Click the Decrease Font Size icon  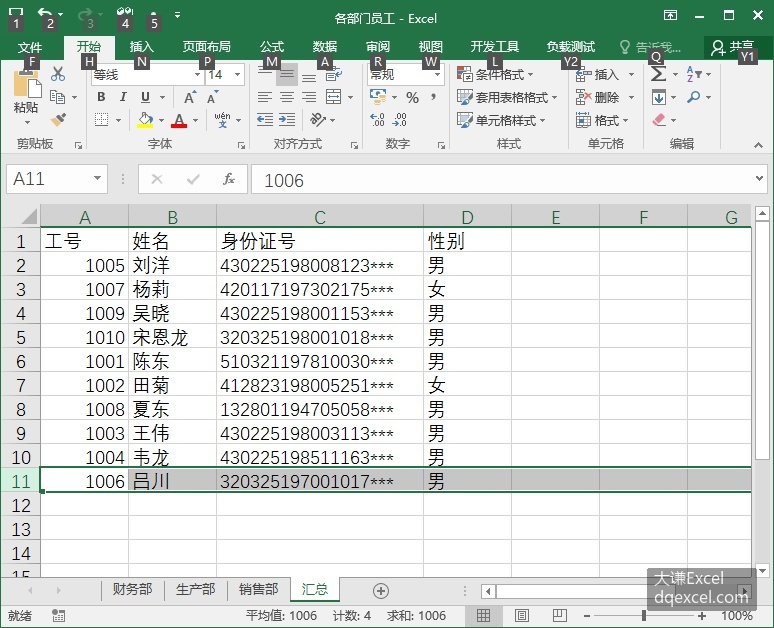click(x=212, y=97)
